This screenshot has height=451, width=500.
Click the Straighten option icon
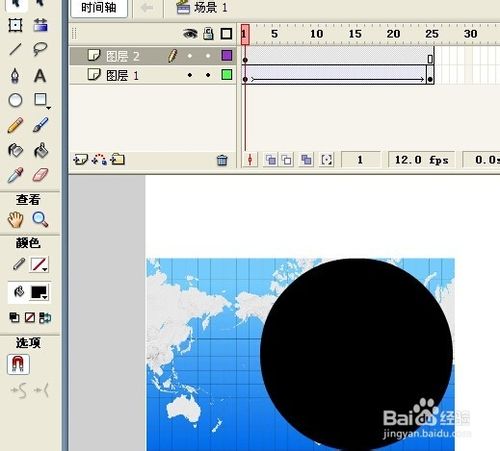[42, 390]
